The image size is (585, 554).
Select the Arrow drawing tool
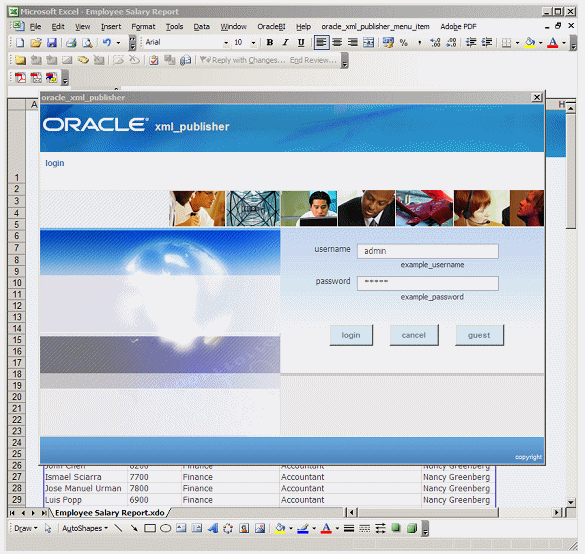pyautogui.click(x=134, y=528)
